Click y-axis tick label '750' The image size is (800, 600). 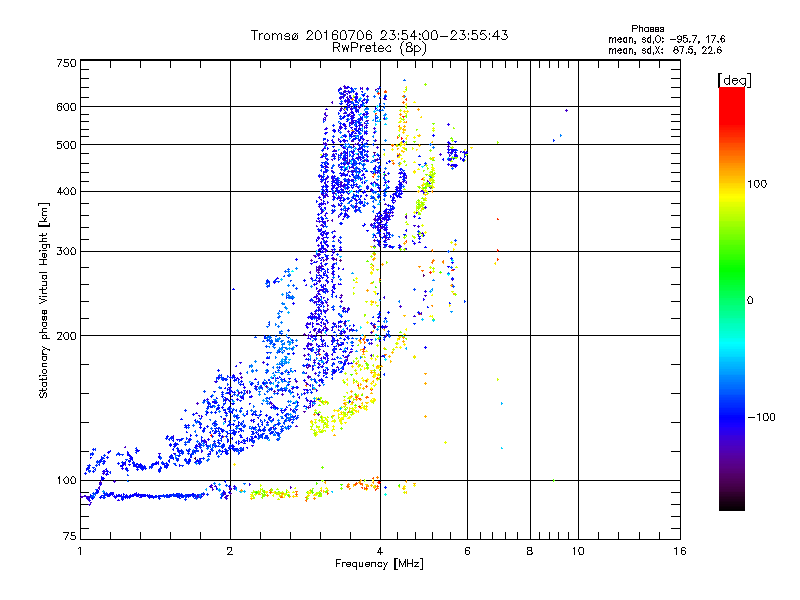coord(66,63)
